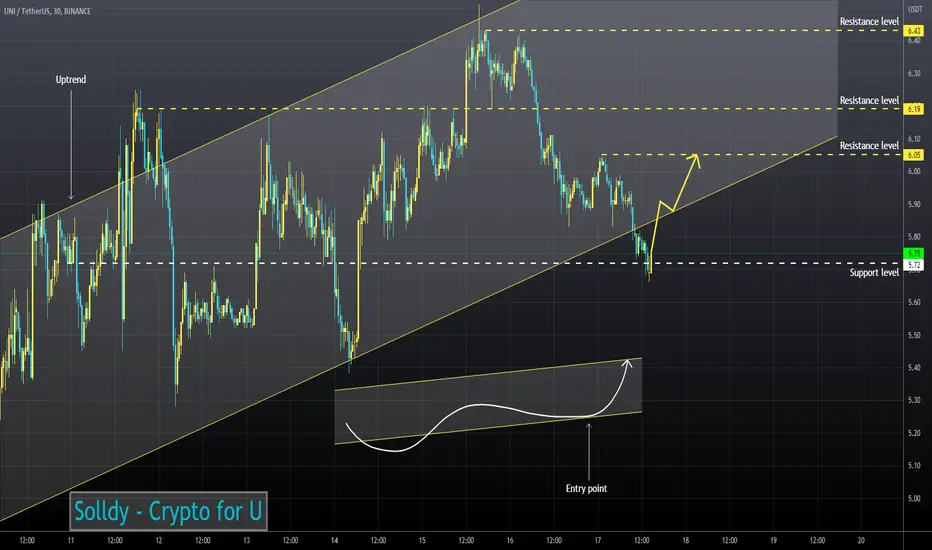Click date 15 on the time axis
This screenshot has height=550, width=932.
point(422,540)
